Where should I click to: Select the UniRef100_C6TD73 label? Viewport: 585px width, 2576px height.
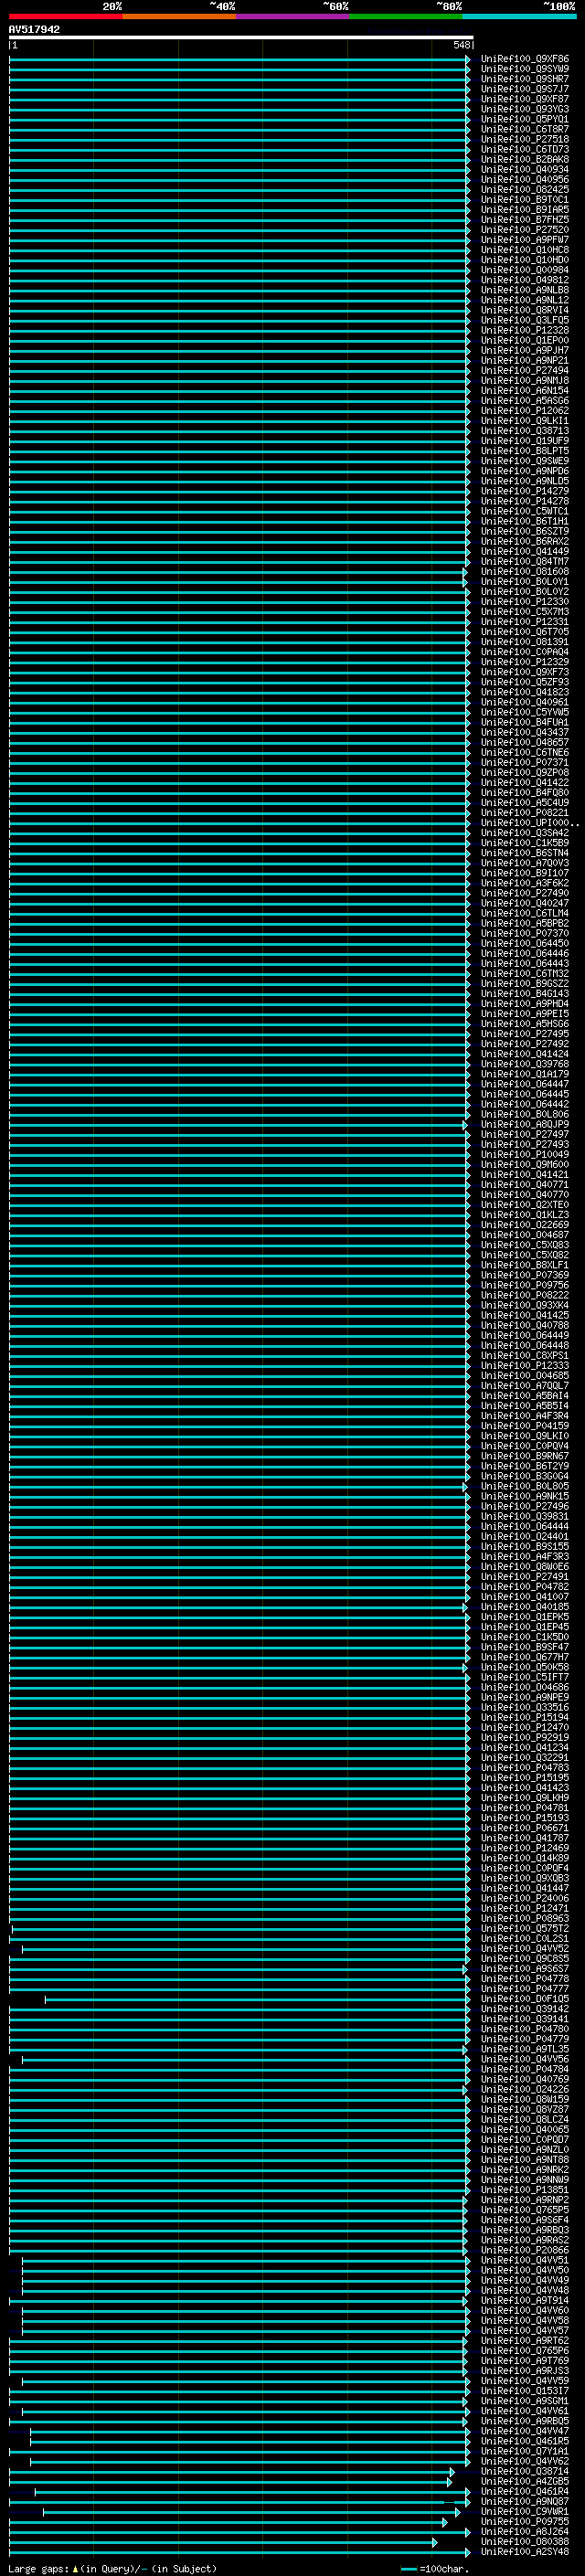pos(525,149)
